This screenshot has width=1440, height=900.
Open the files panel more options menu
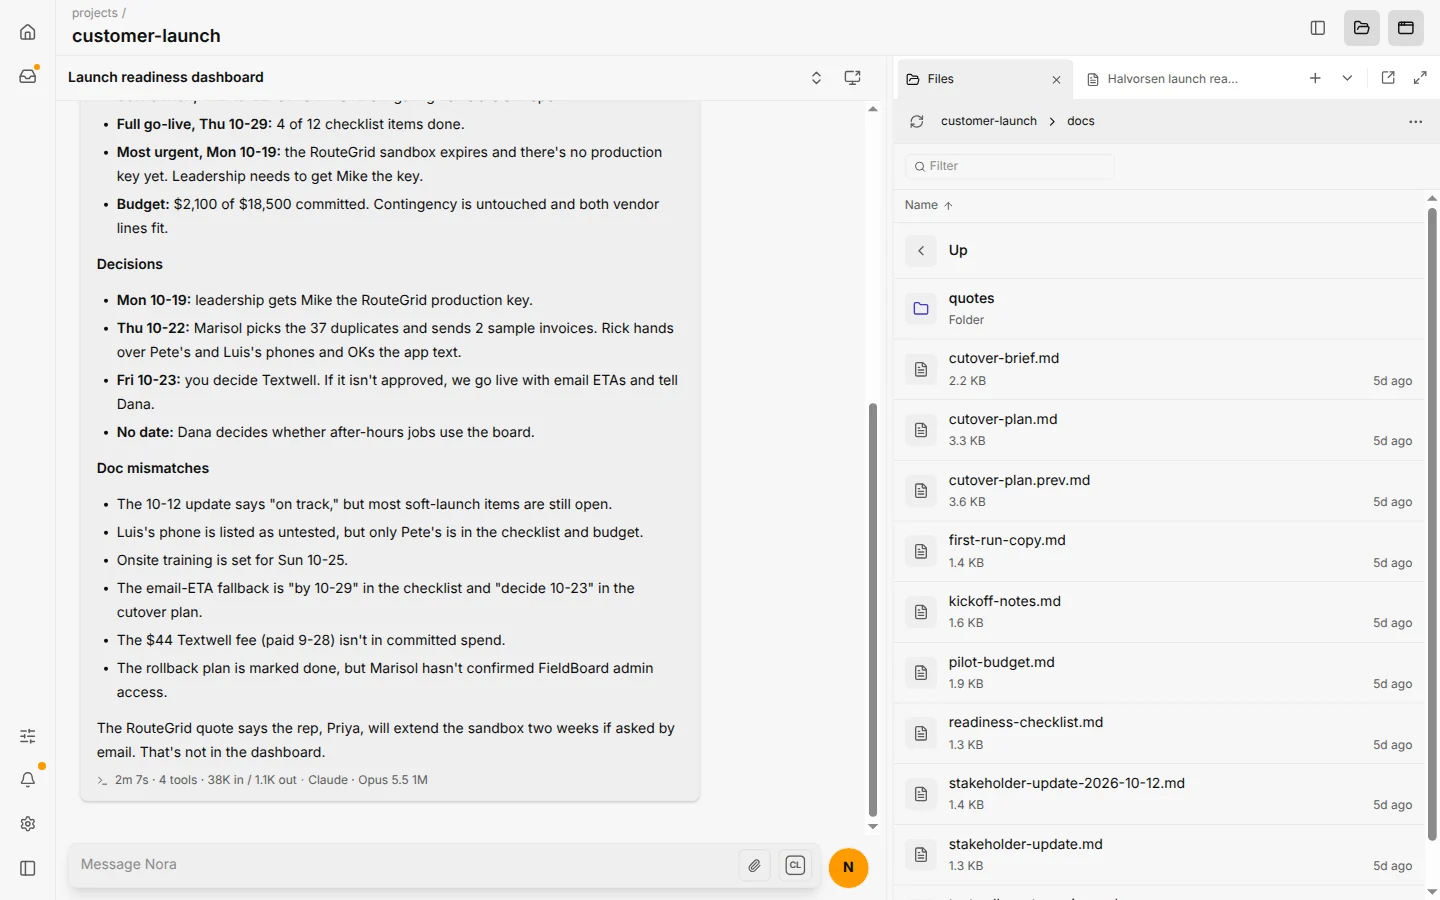1415,122
